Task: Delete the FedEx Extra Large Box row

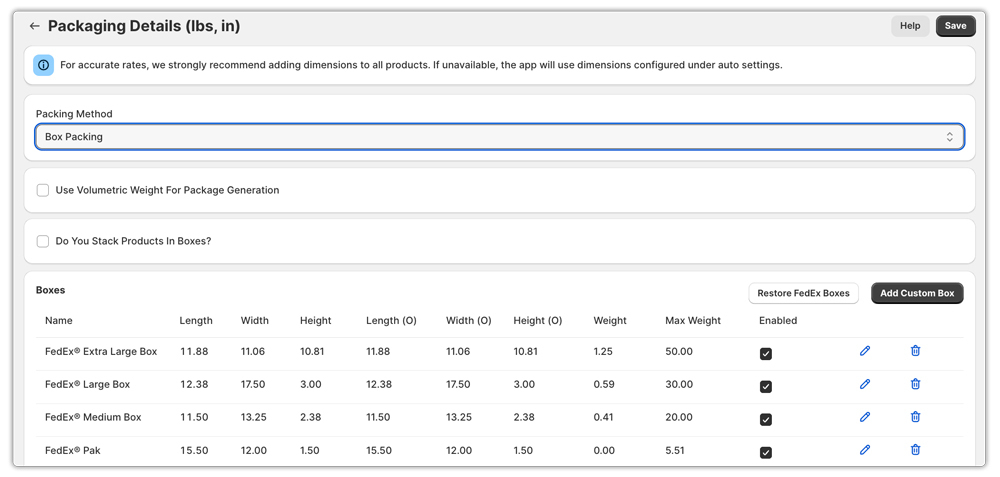Action: 915,351
